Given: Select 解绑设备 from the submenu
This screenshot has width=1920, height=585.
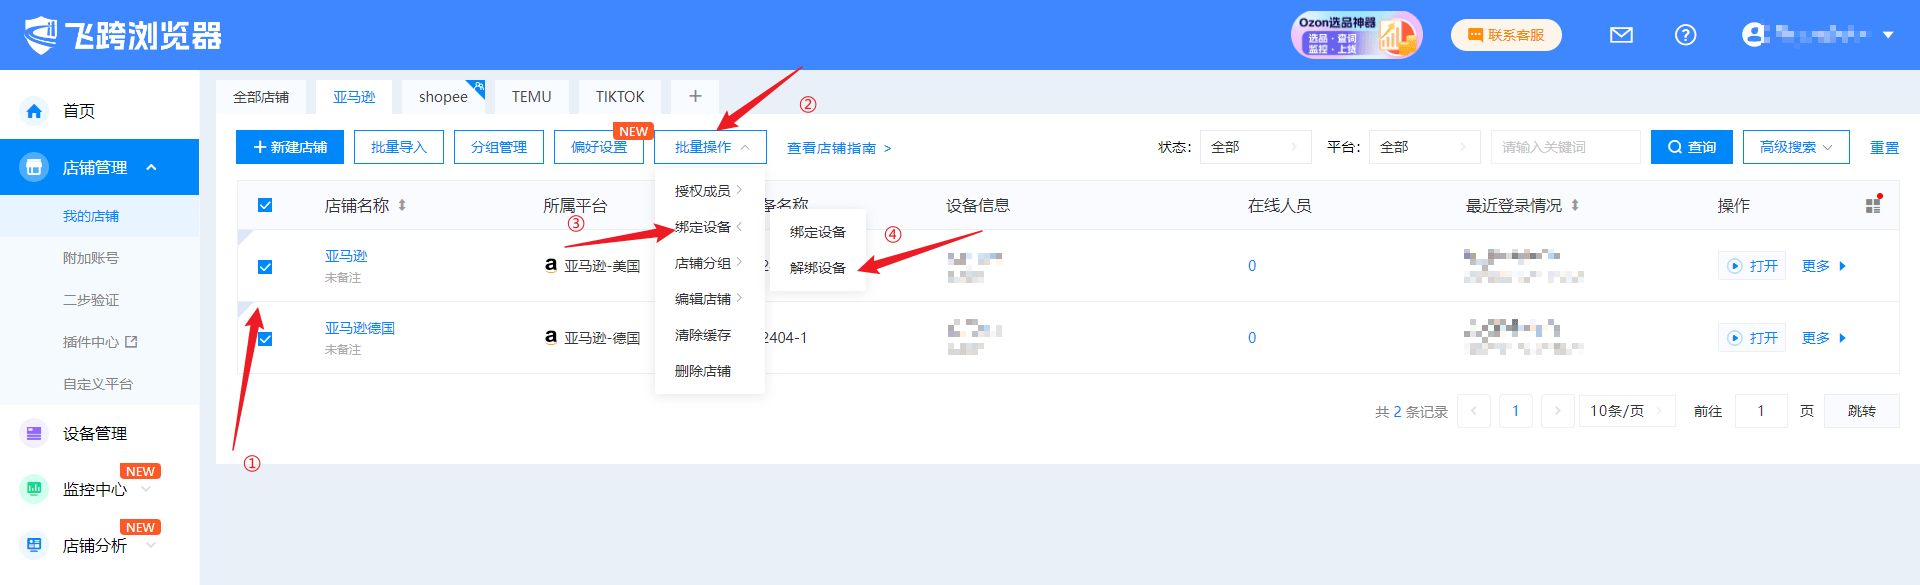Looking at the screenshot, I should pyautogui.click(x=817, y=268).
